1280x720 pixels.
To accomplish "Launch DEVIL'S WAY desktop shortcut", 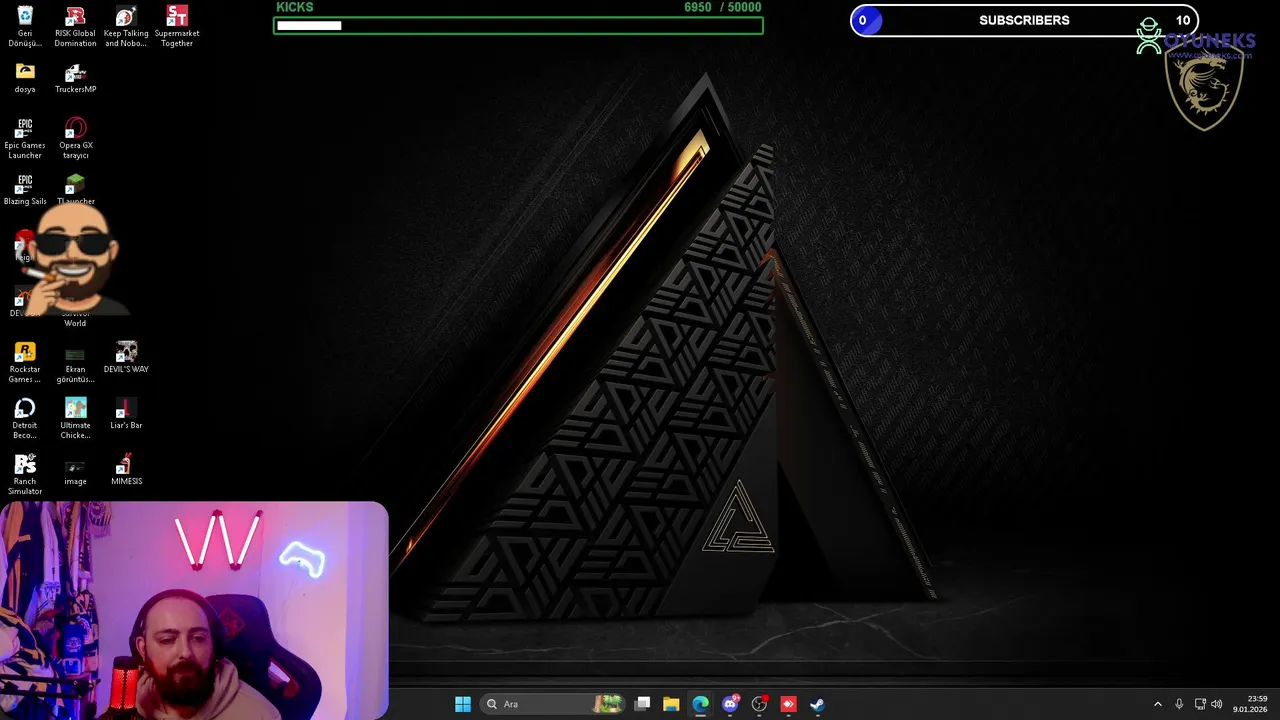I will 126,358.
